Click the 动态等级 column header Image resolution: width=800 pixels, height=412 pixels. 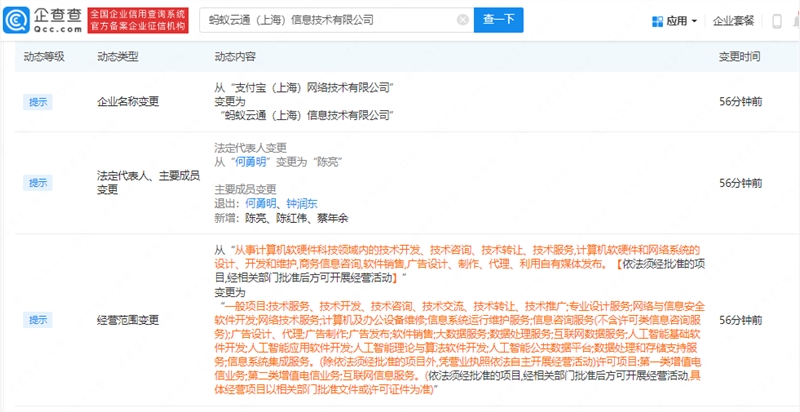tap(44, 57)
